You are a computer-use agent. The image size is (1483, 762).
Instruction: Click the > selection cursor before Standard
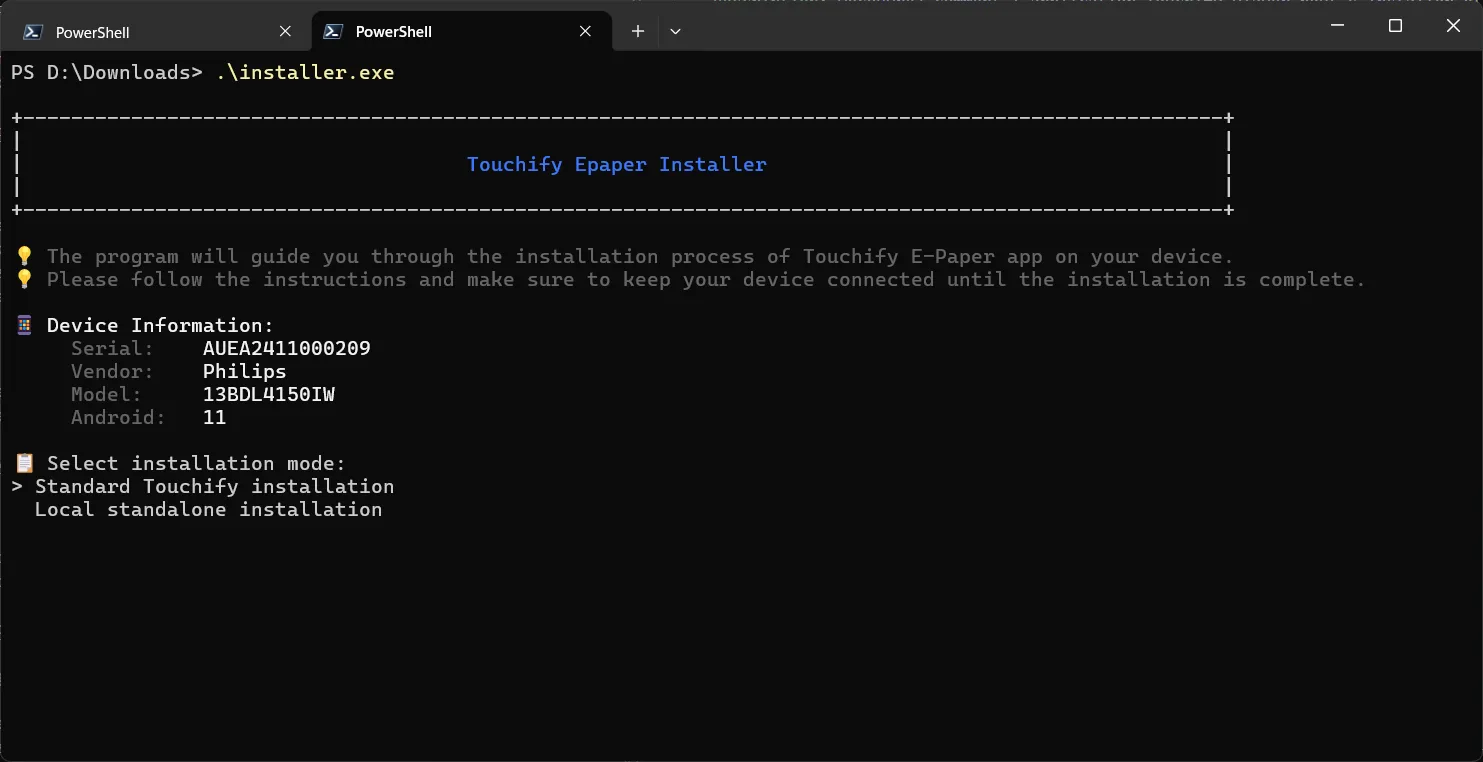pyautogui.click(x=17, y=487)
